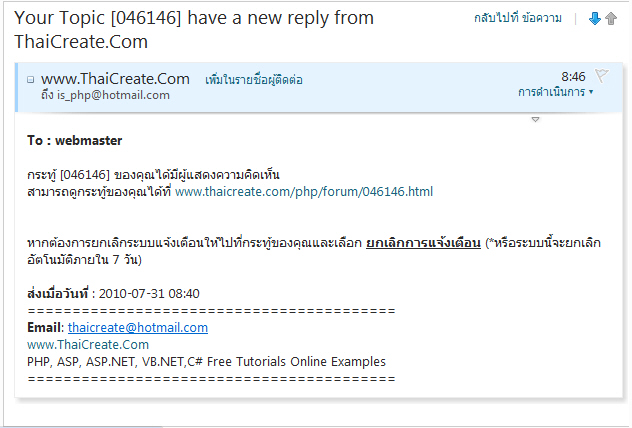Open the forum/046146.html topic link

[304, 191]
